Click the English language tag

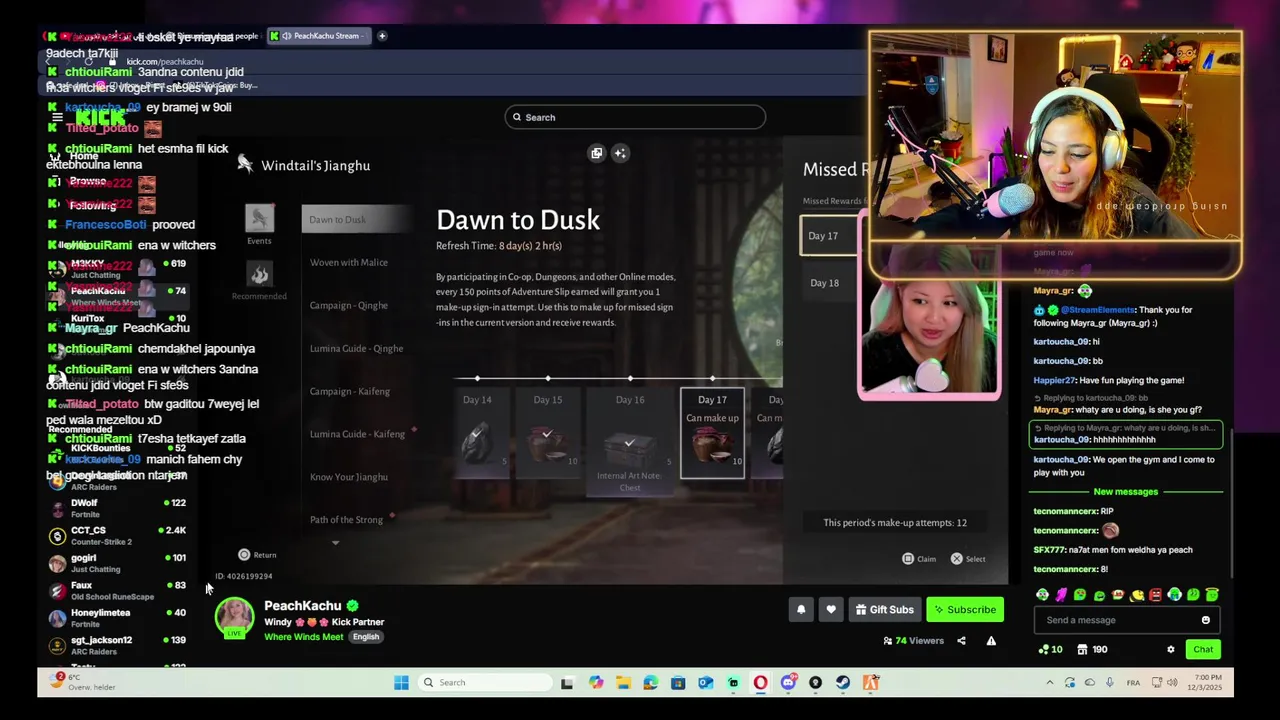point(366,637)
